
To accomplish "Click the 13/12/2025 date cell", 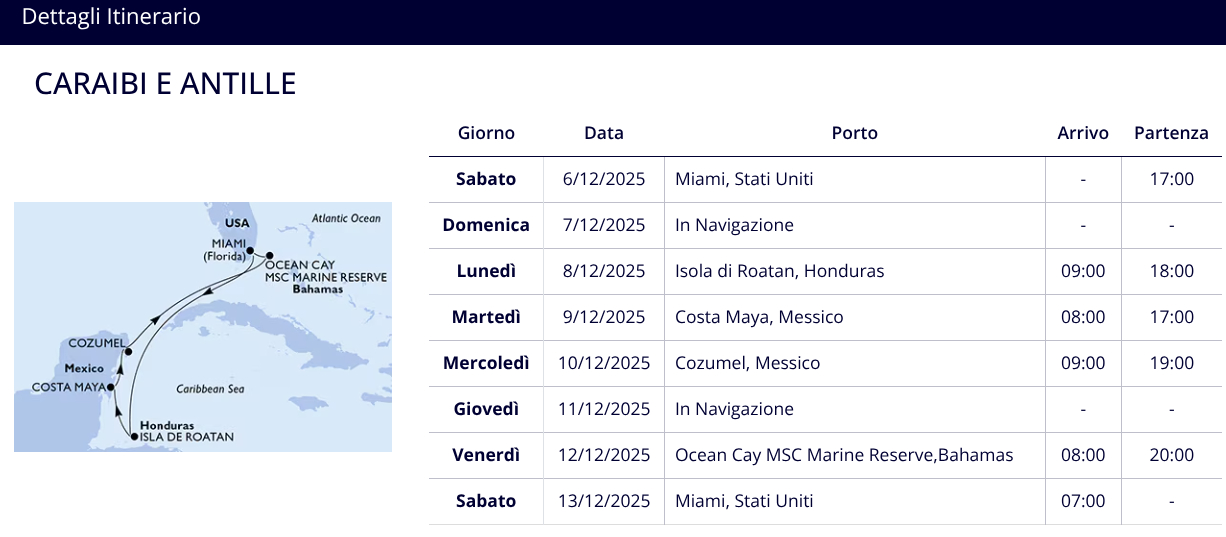I will [x=604, y=501].
